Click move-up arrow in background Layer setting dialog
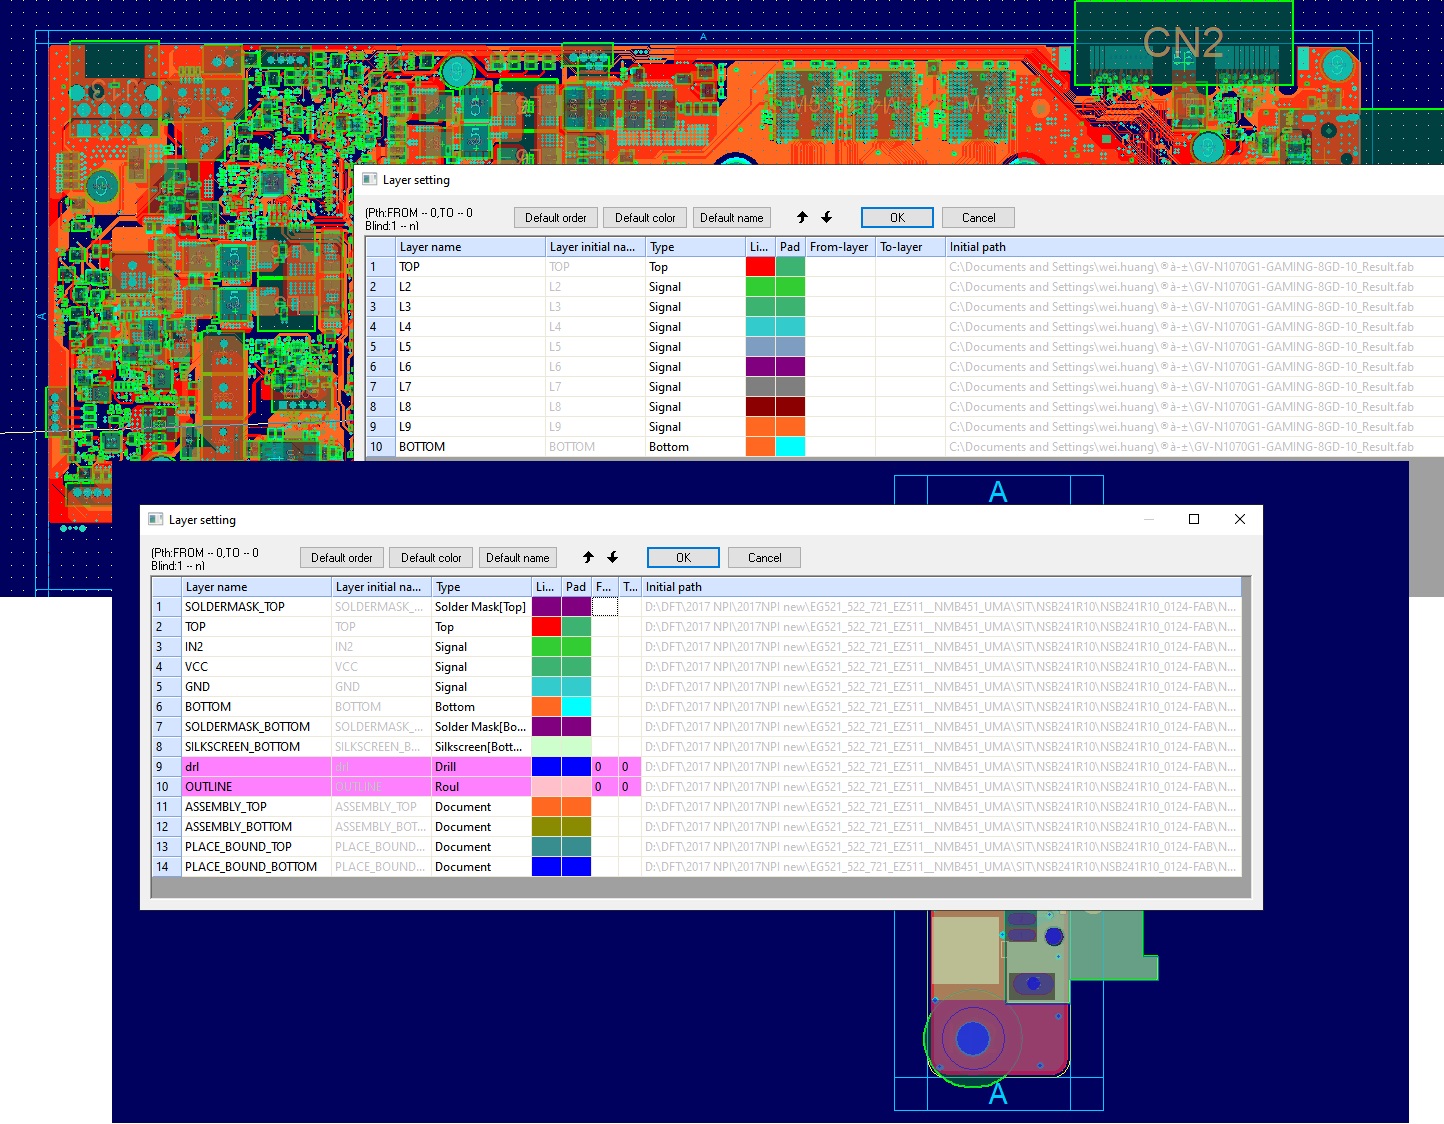 point(802,218)
